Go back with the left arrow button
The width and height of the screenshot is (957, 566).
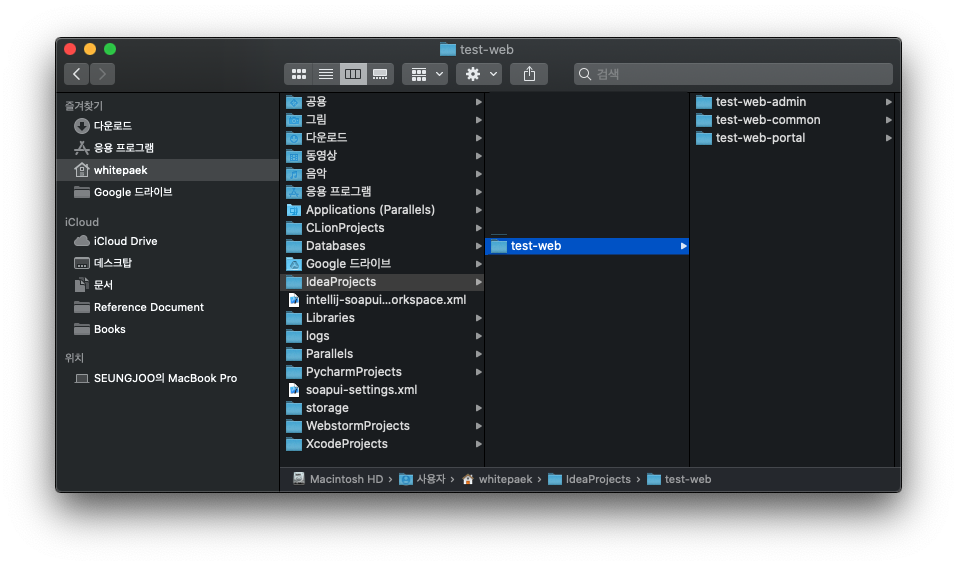click(x=76, y=74)
